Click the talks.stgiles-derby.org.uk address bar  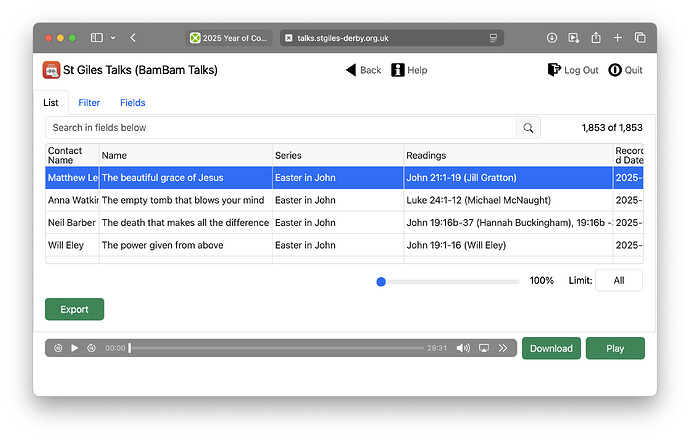pyautogui.click(x=392, y=38)
